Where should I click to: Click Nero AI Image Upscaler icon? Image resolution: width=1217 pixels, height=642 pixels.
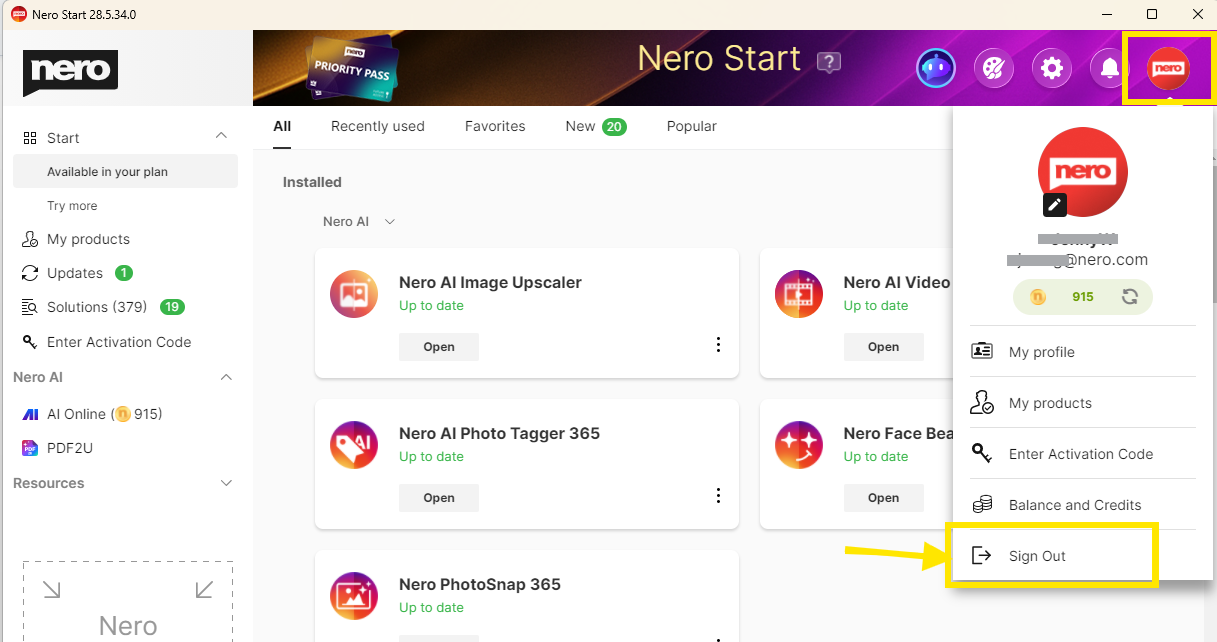[354, 294]
